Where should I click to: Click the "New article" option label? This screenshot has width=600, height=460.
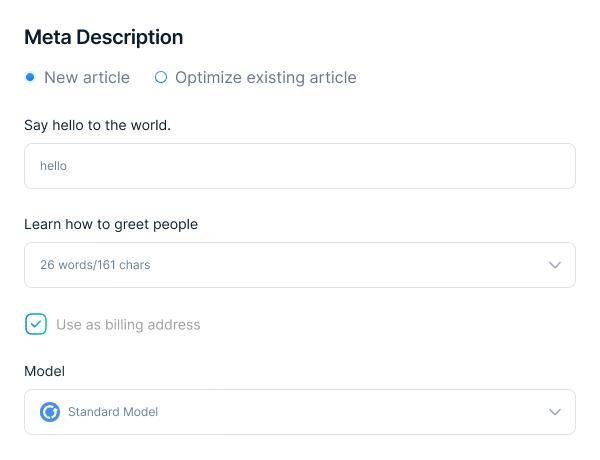click(x=87, y=77)
